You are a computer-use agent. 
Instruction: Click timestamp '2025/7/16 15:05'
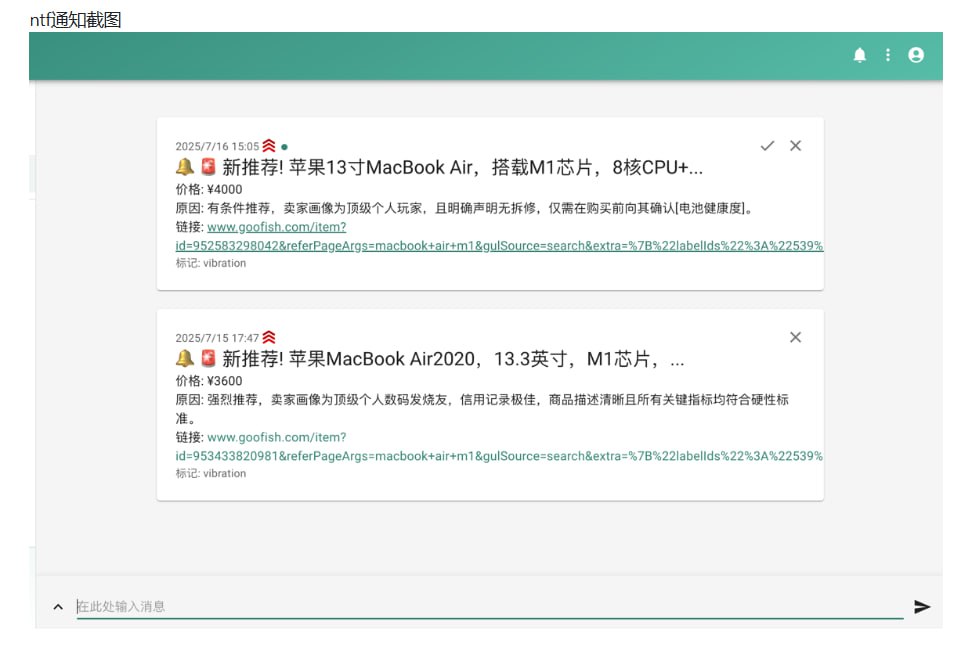[217, 147]
